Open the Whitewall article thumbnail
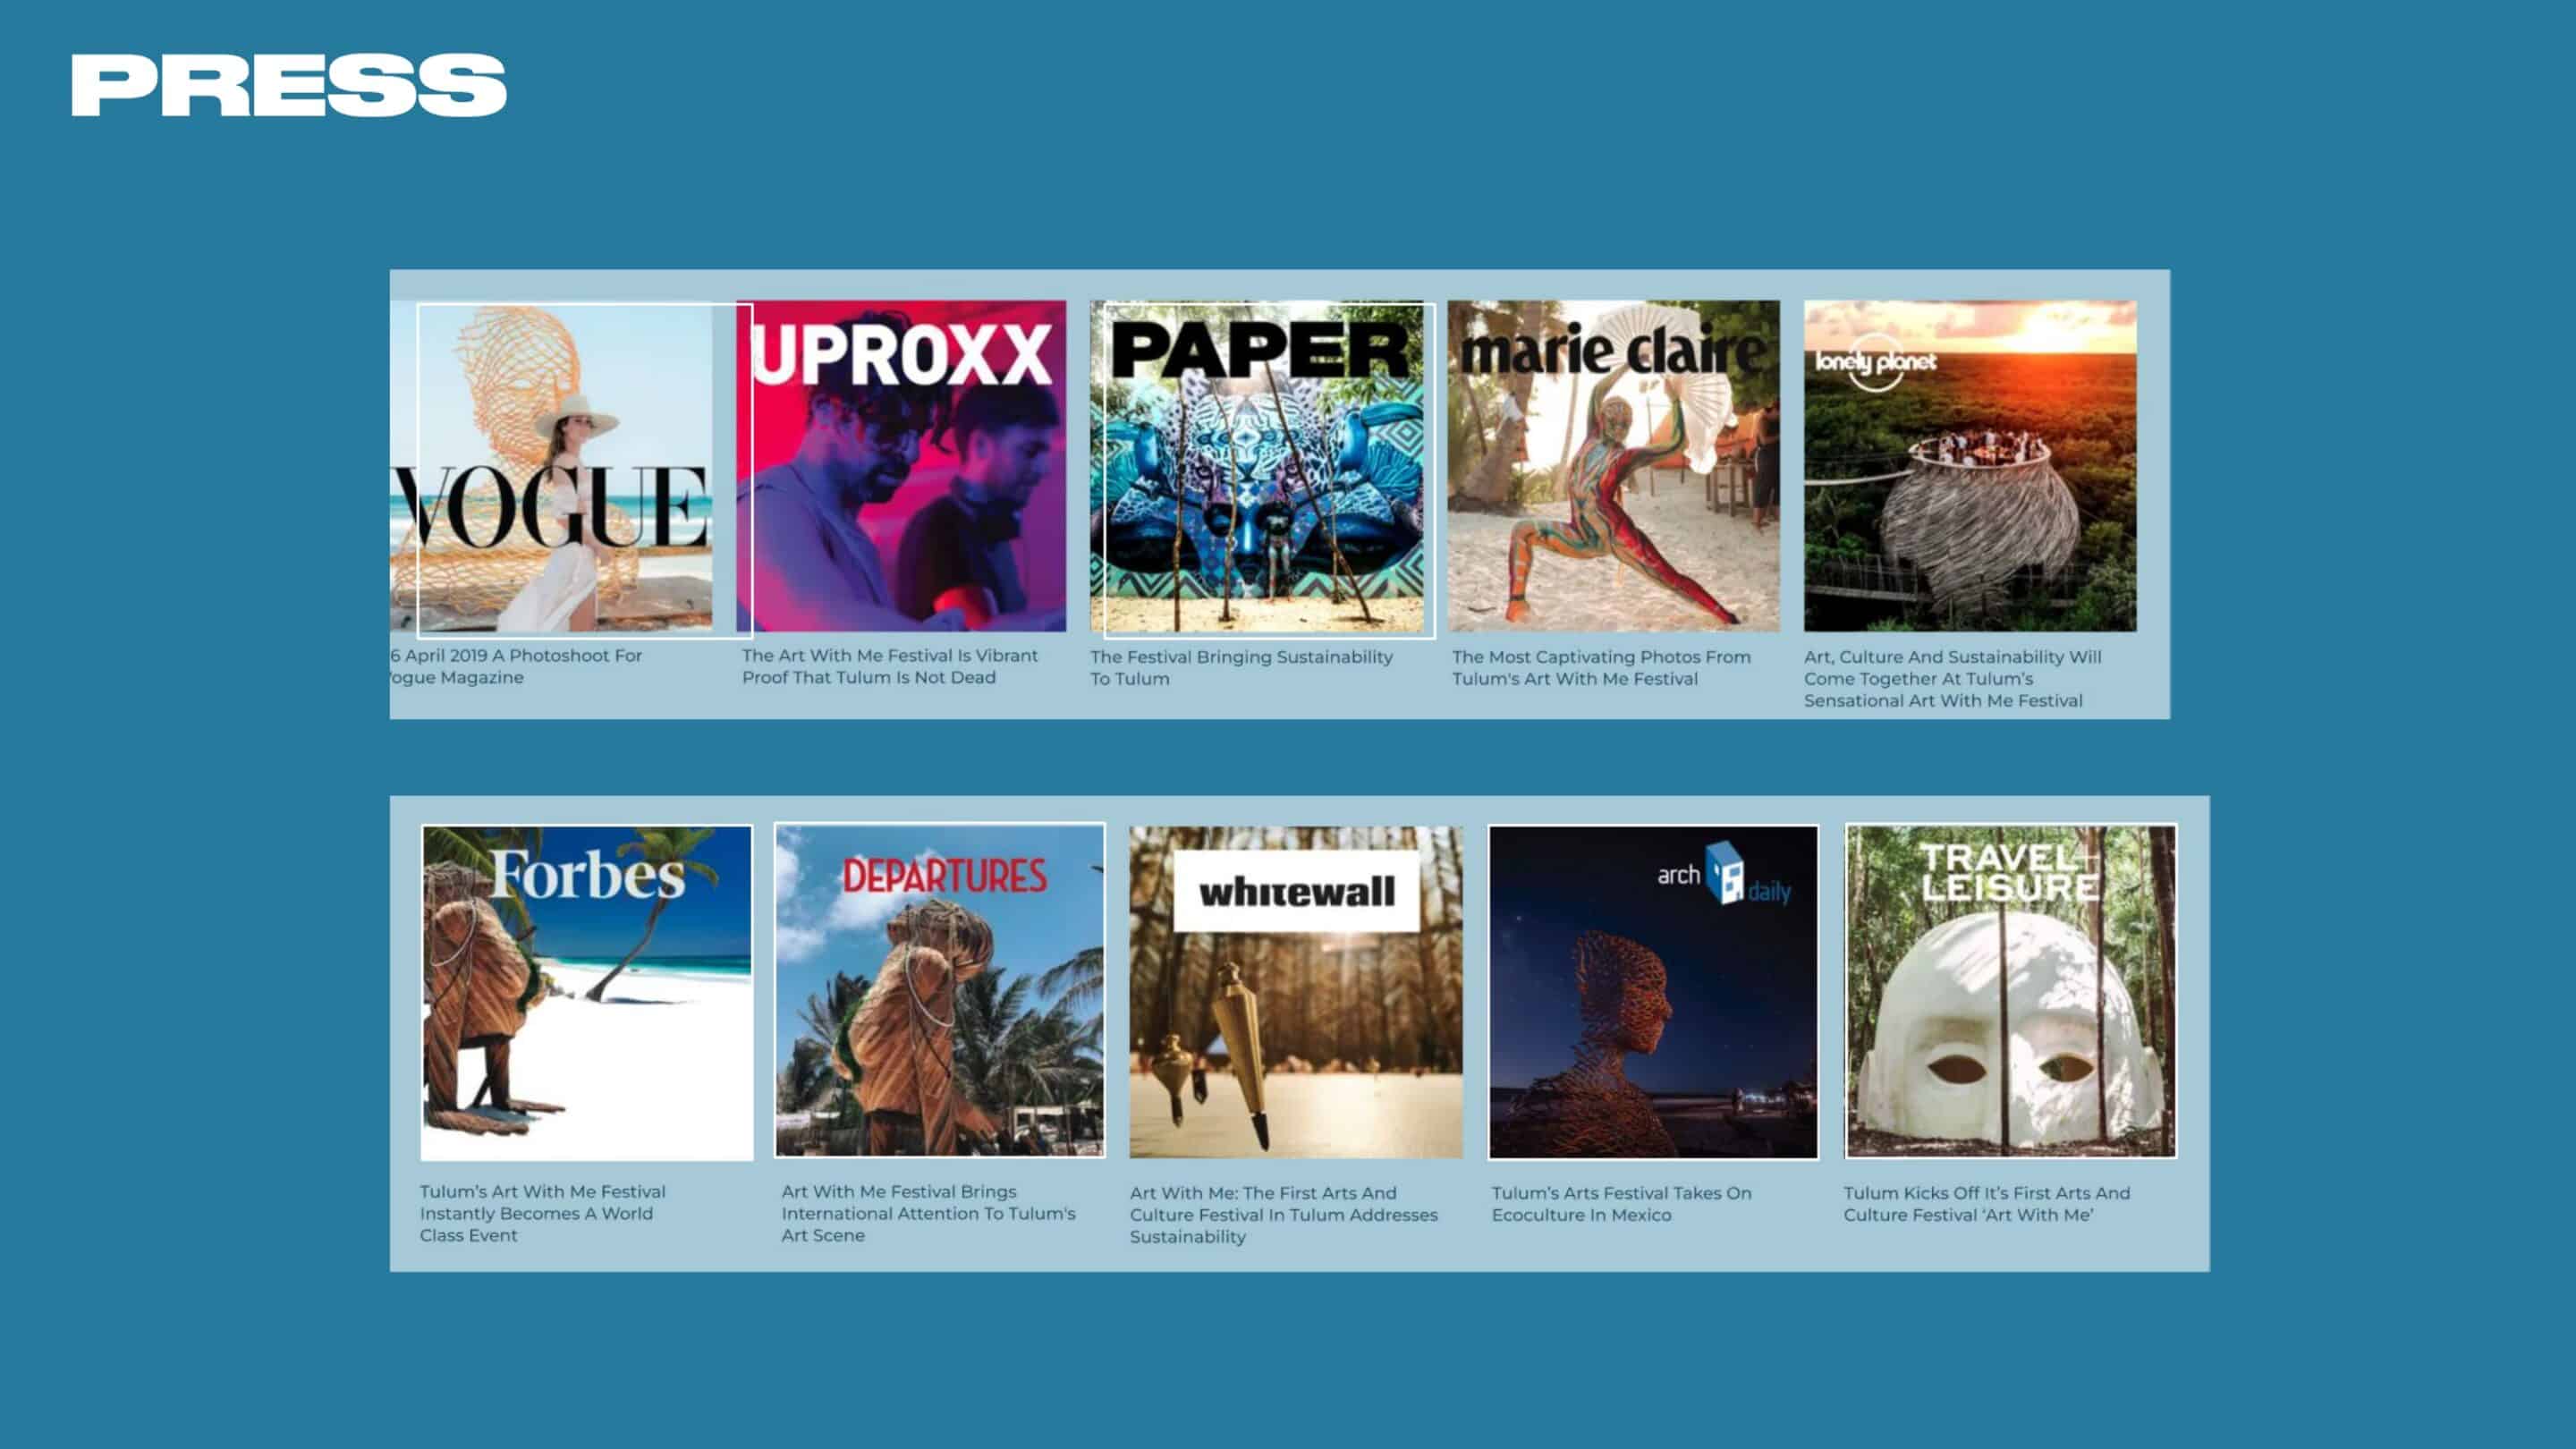This screenshot has height=1449, width=2576. (1296, 992)
